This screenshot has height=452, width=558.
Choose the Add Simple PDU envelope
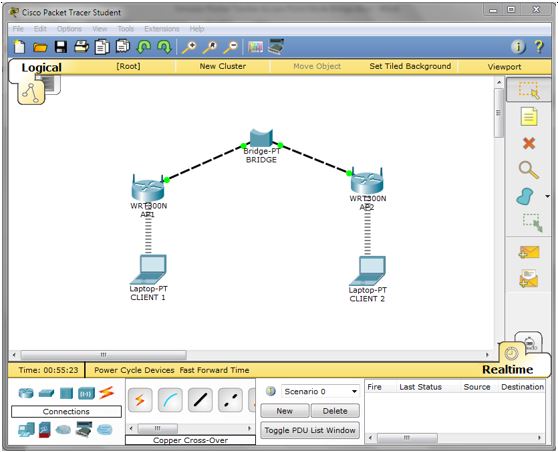(529, 252)
